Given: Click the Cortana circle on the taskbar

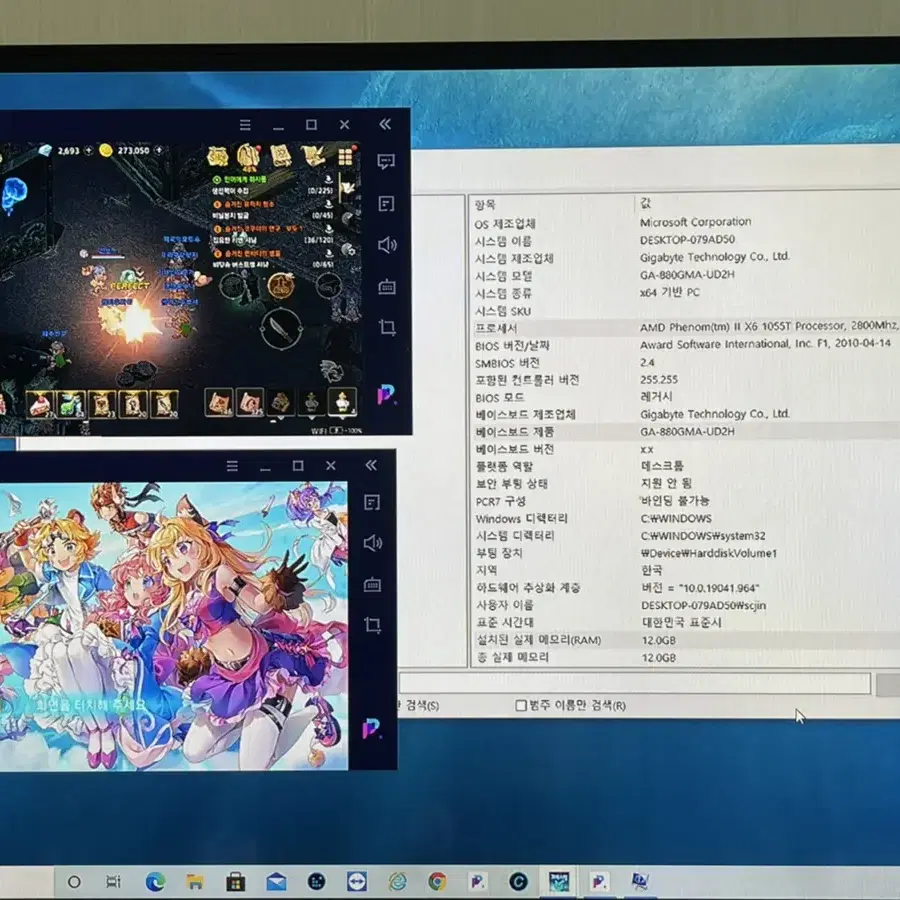Looking at the screenshot, I should coord(74,882).
